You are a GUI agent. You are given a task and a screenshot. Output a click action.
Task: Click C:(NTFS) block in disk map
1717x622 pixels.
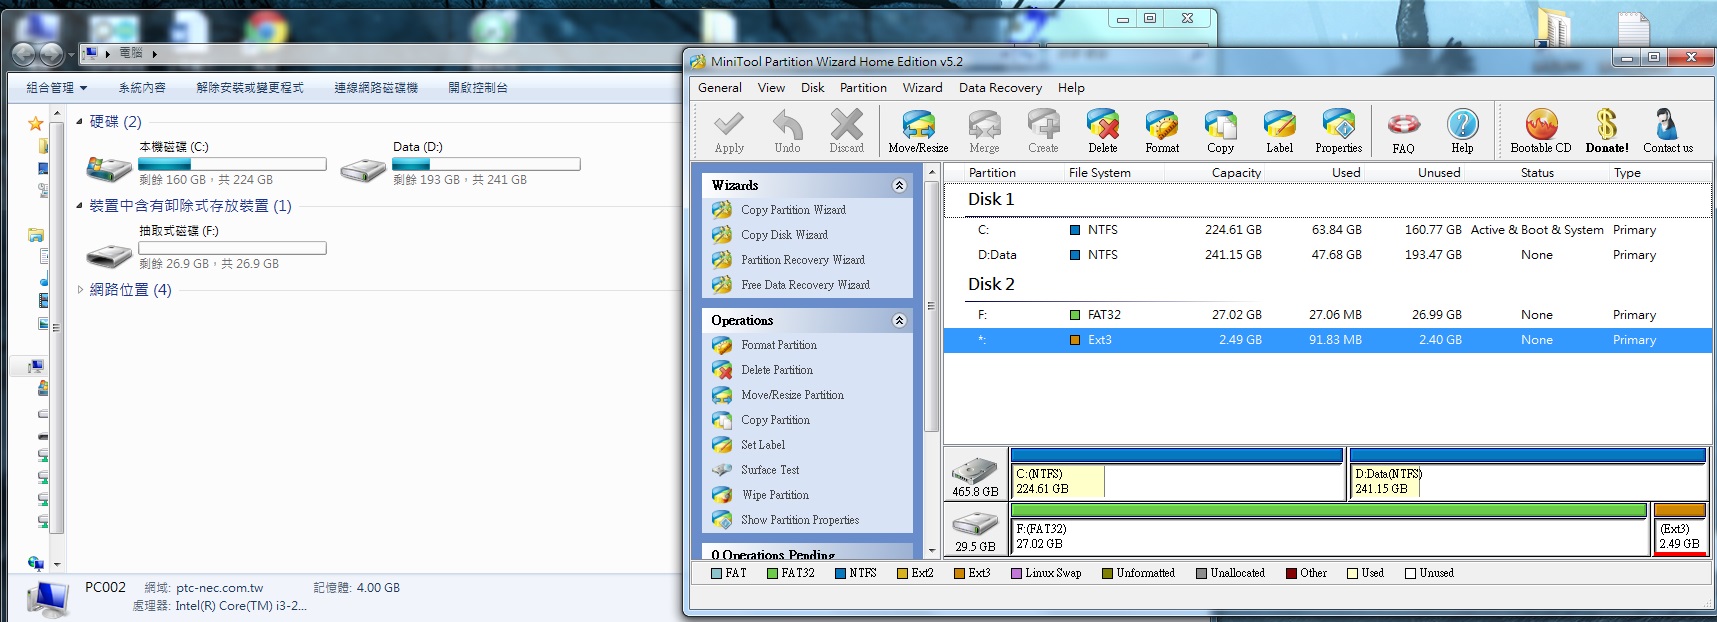point(1177,475)
